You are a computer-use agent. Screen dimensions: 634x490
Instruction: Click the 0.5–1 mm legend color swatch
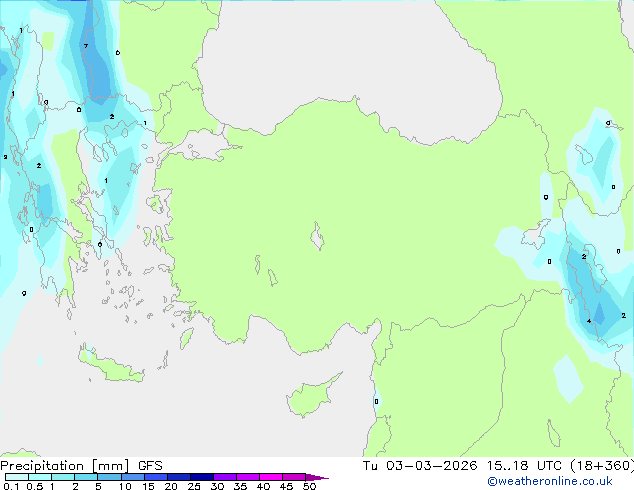click(x=40, y=477)
